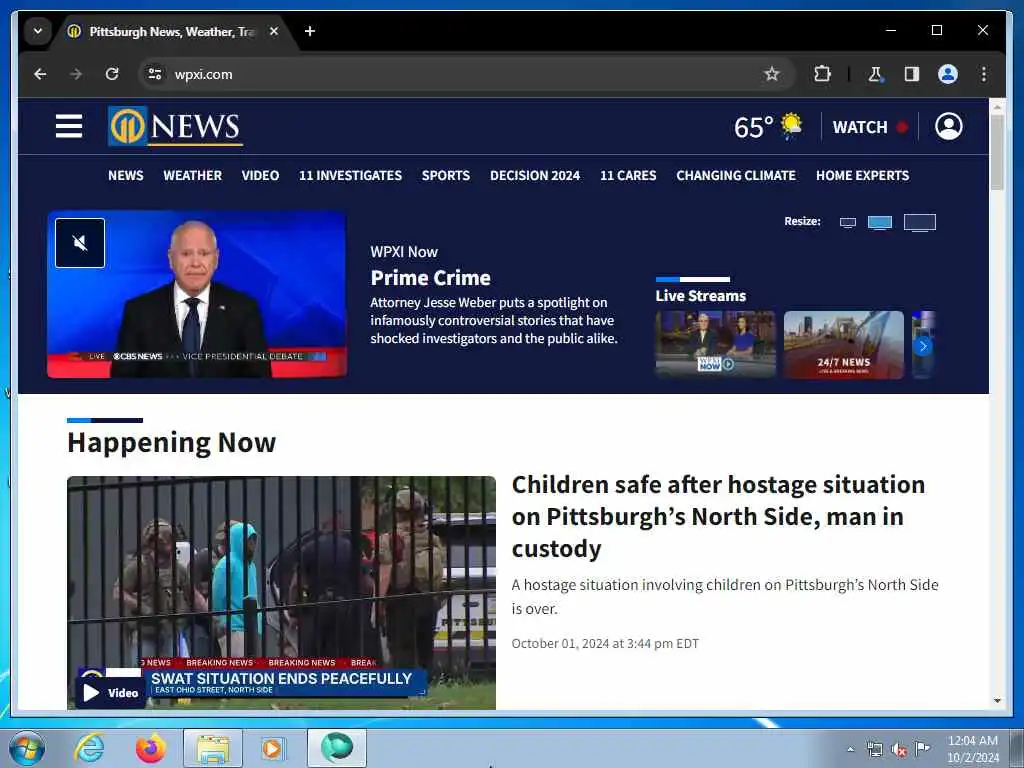Select the medium Resize player option

[880, 223]
